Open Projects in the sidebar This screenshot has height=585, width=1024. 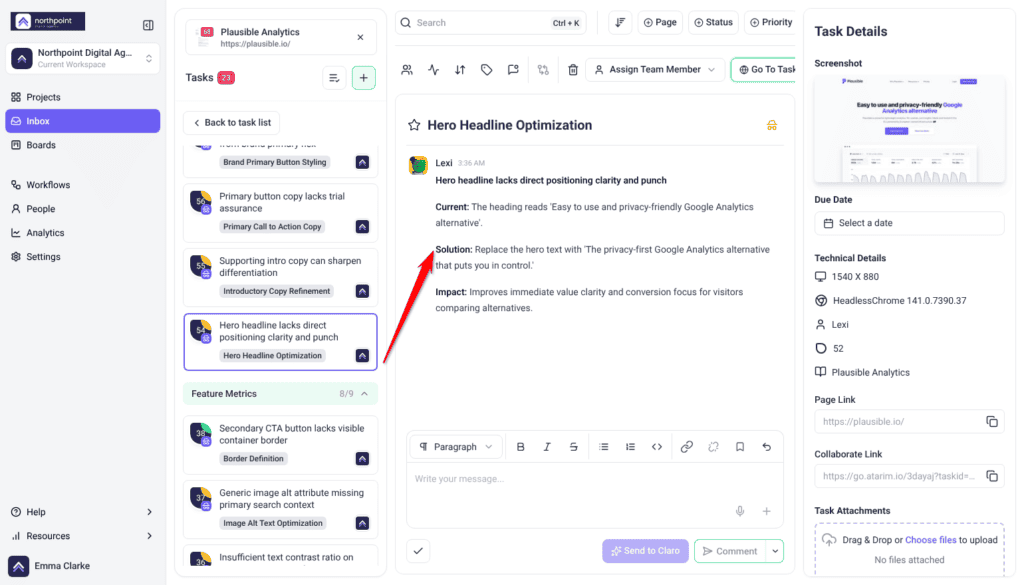pos(82,97)
